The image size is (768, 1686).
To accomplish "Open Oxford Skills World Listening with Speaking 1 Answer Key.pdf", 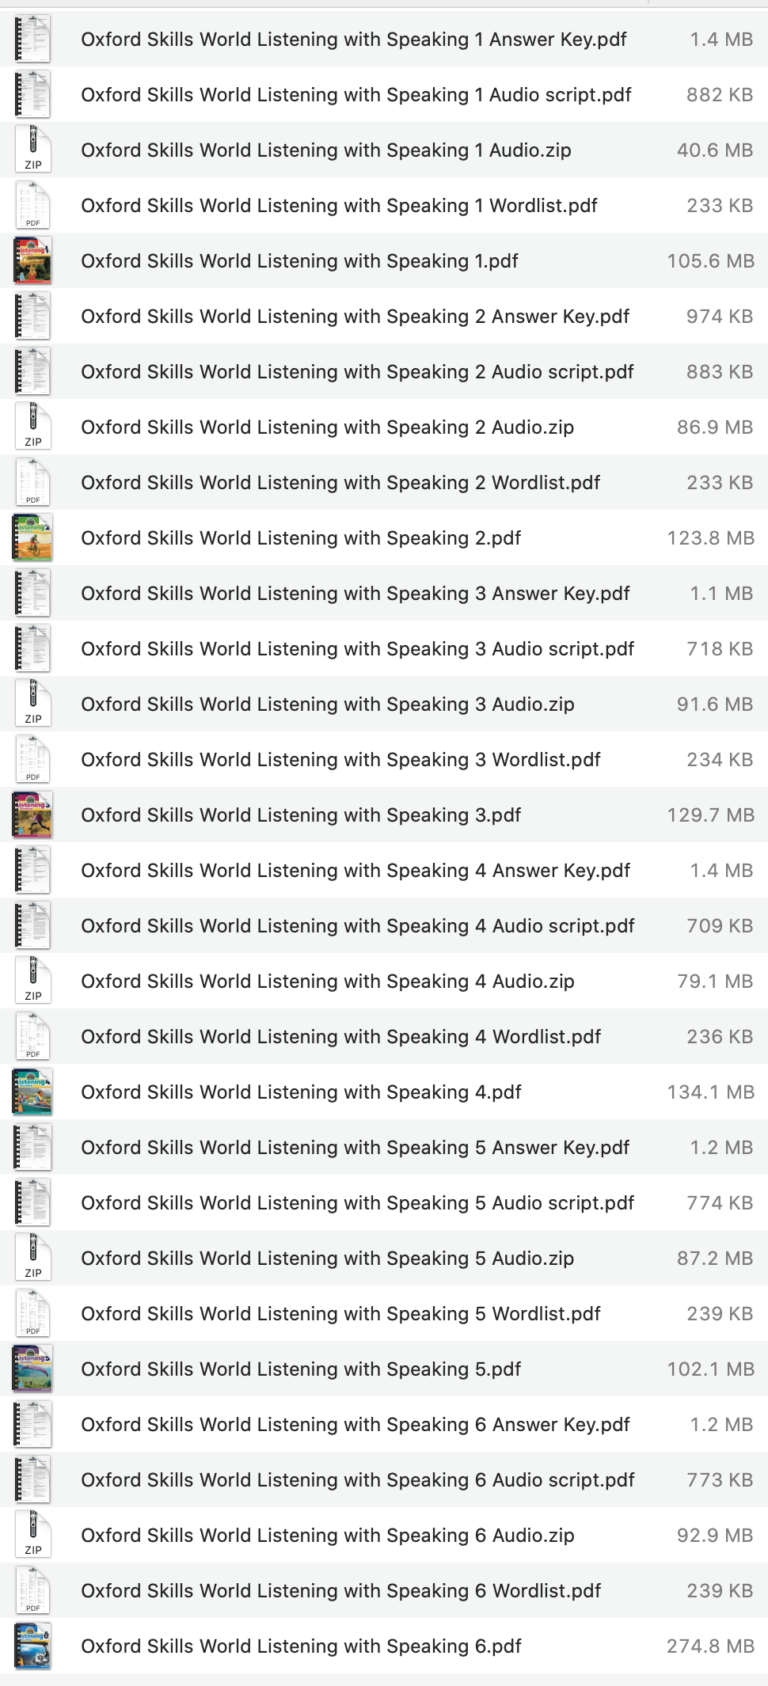I will [353, 39].
